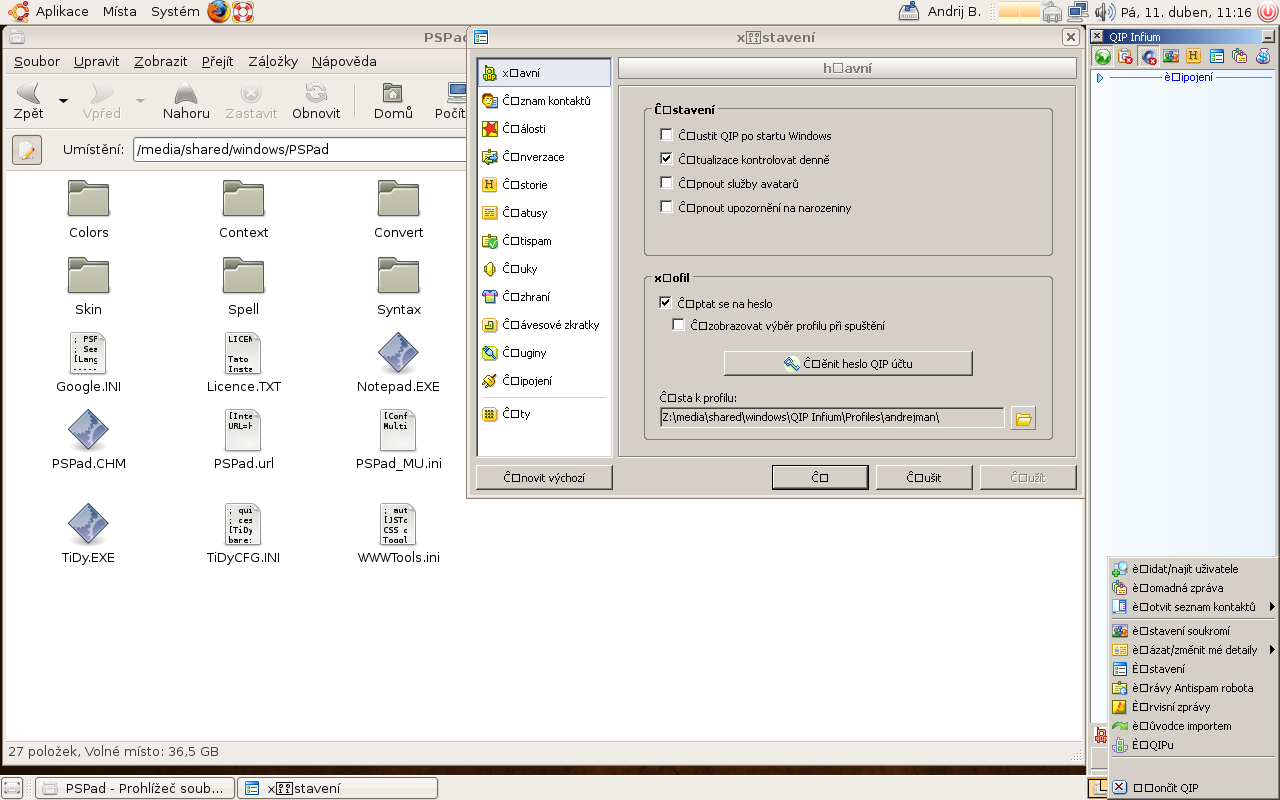
Task: Click the mass message cards icon in QIP toolbar
Action: 1240,57
